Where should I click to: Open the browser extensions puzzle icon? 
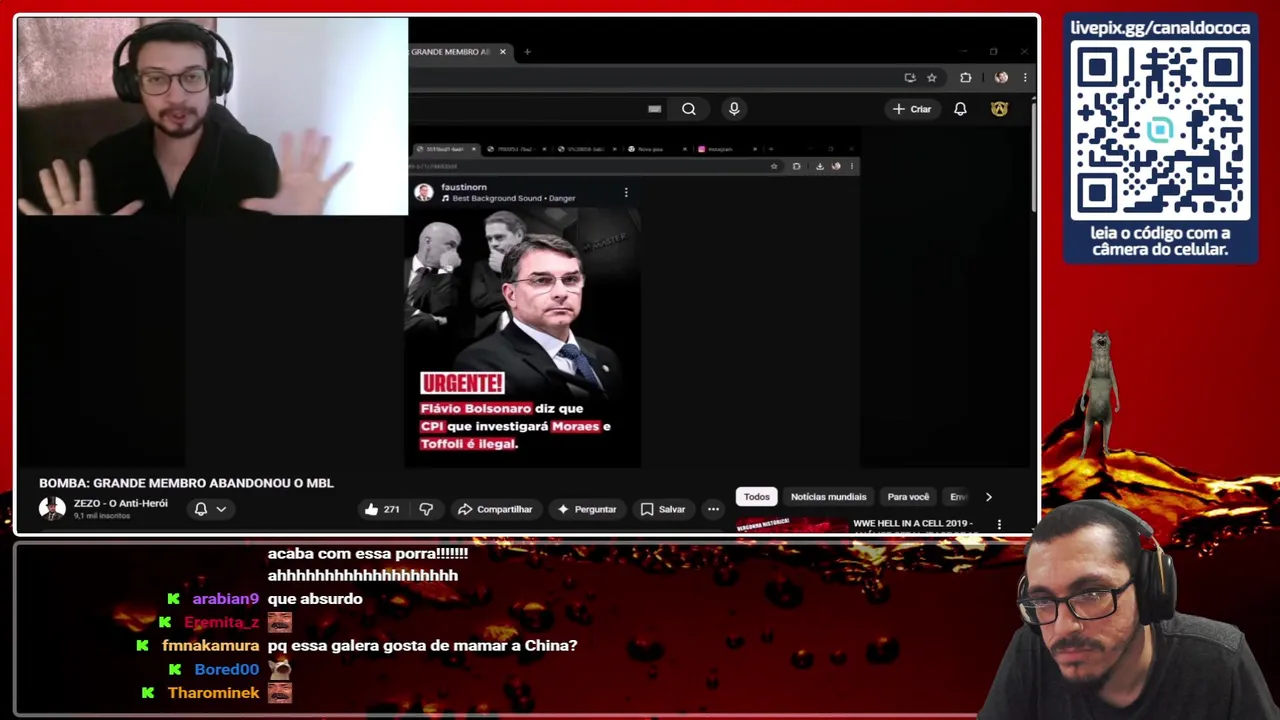966,78
